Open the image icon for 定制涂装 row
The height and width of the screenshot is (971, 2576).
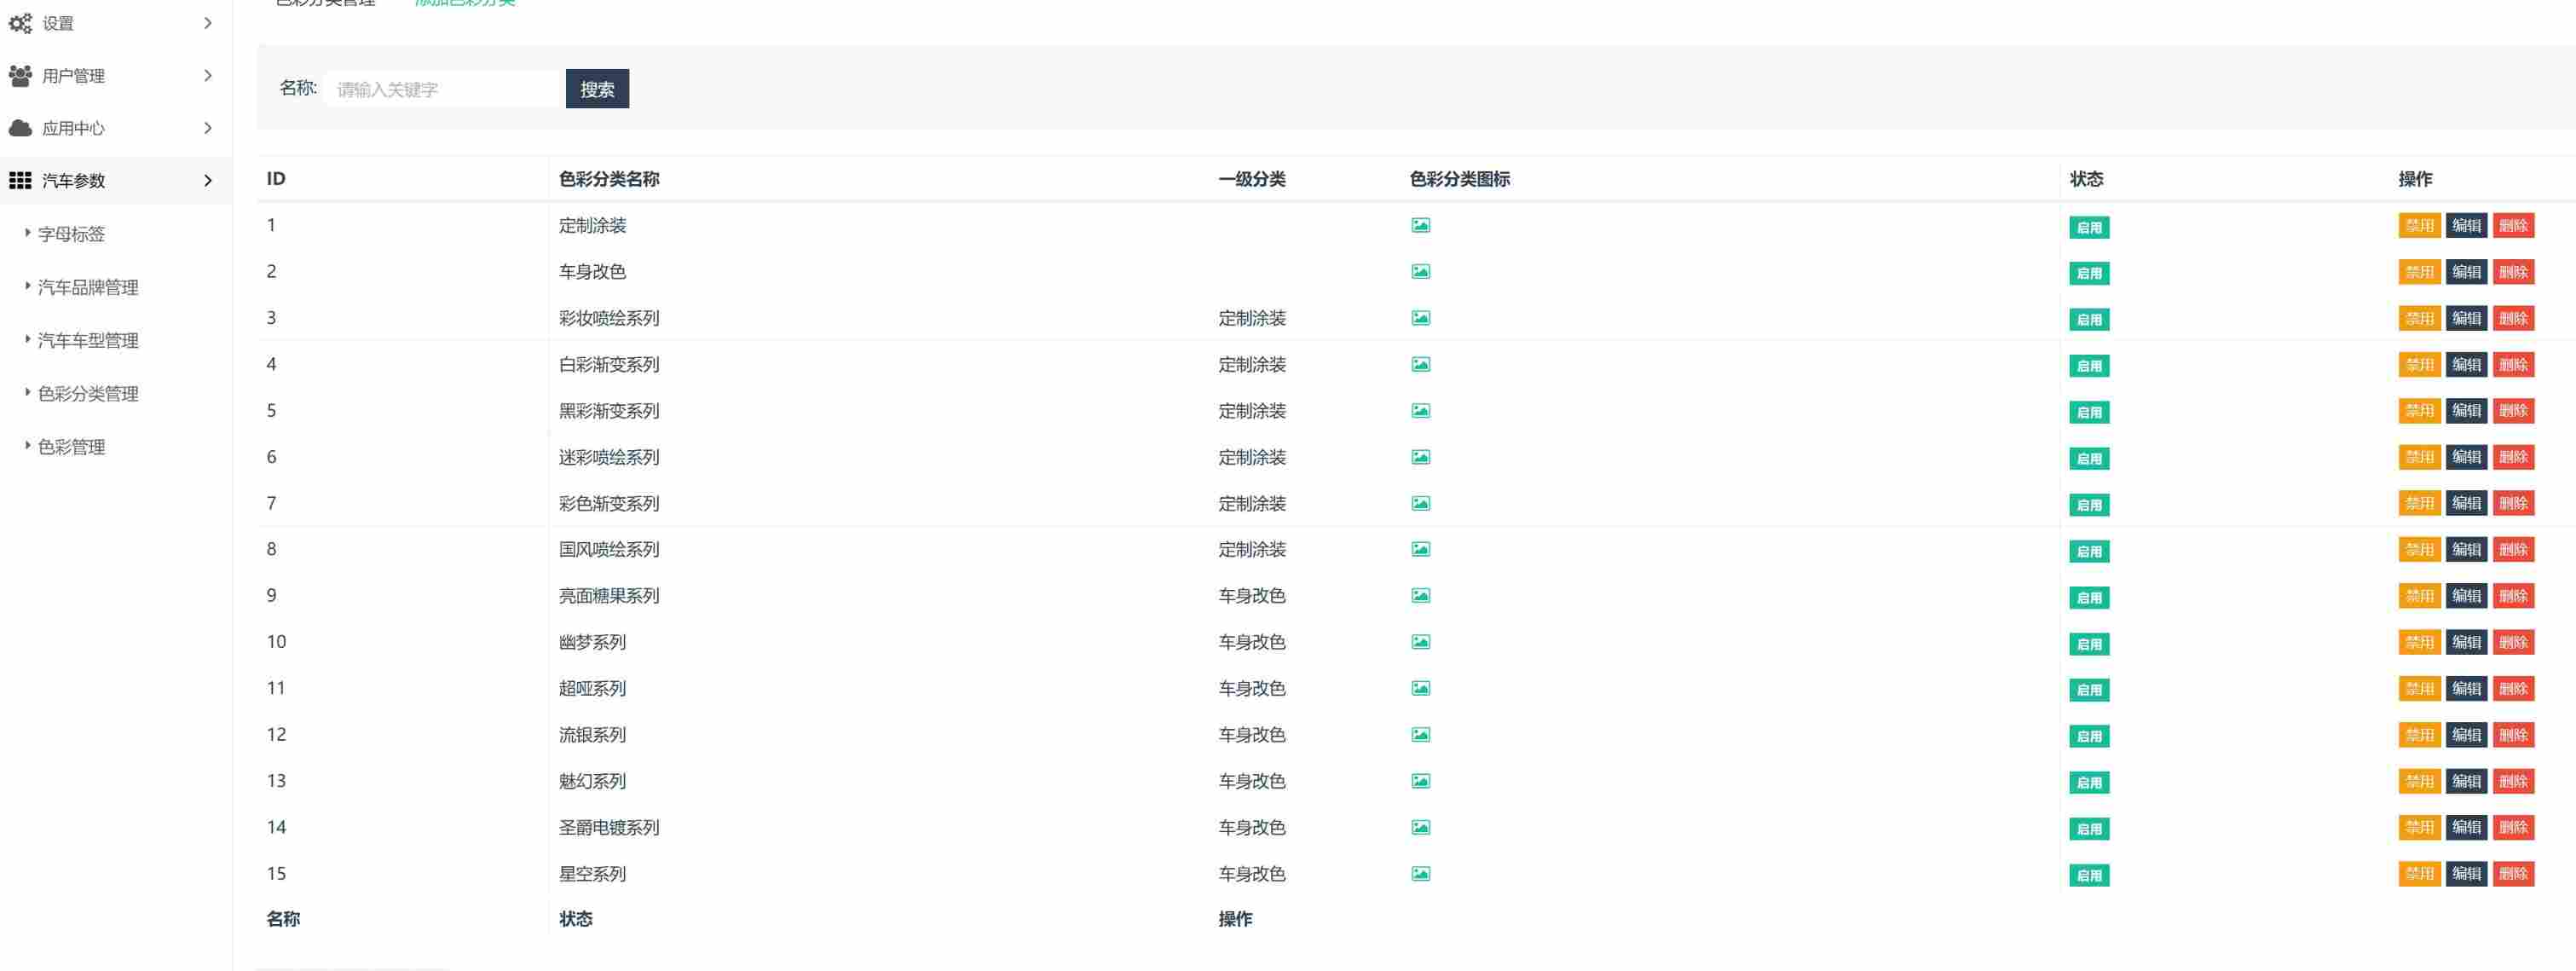(1420, 225)
